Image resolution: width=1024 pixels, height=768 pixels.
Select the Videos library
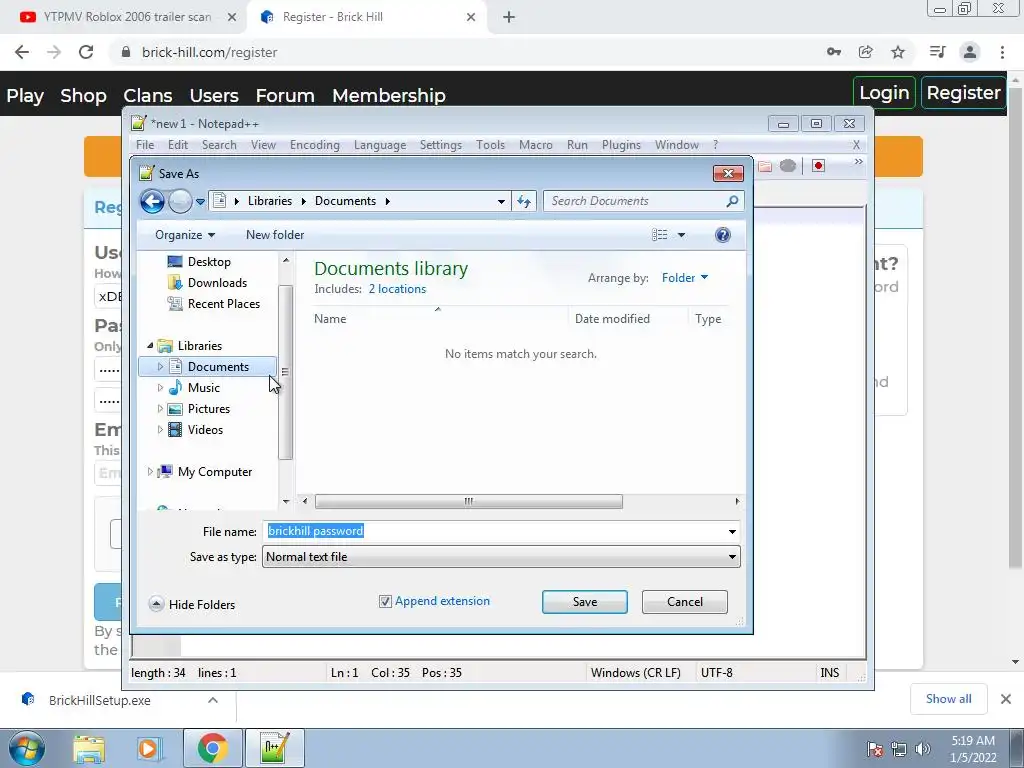click(x=196, y=430)
